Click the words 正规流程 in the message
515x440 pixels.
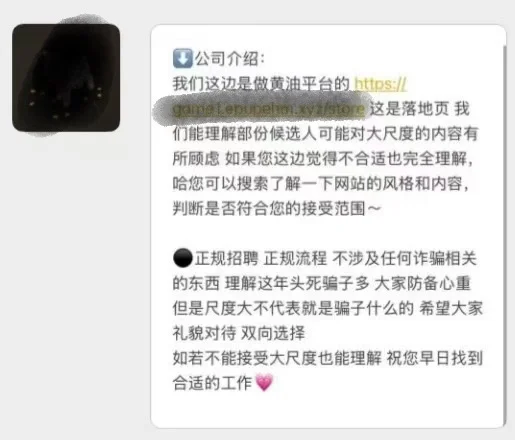tap(295, 259)
